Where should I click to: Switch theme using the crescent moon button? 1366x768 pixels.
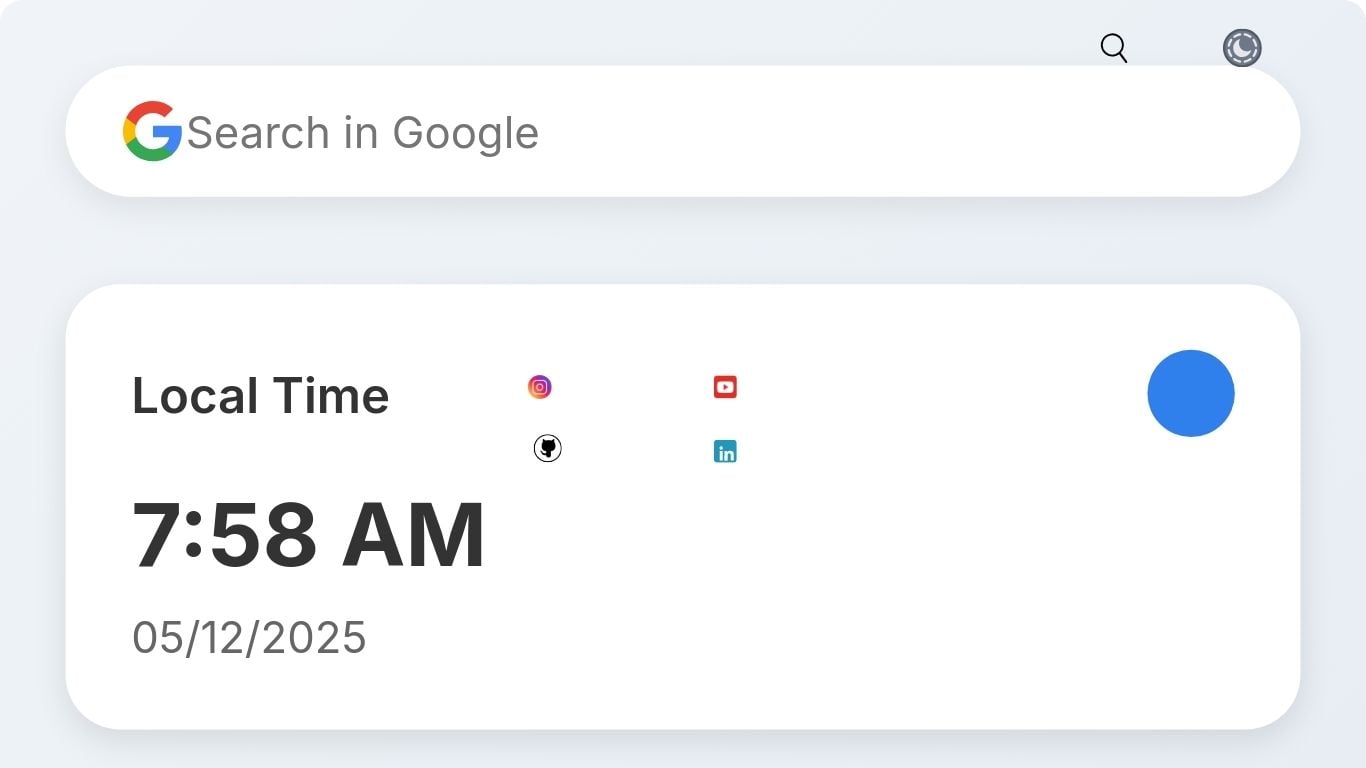pyautogui.click(x=1242, y=48)
